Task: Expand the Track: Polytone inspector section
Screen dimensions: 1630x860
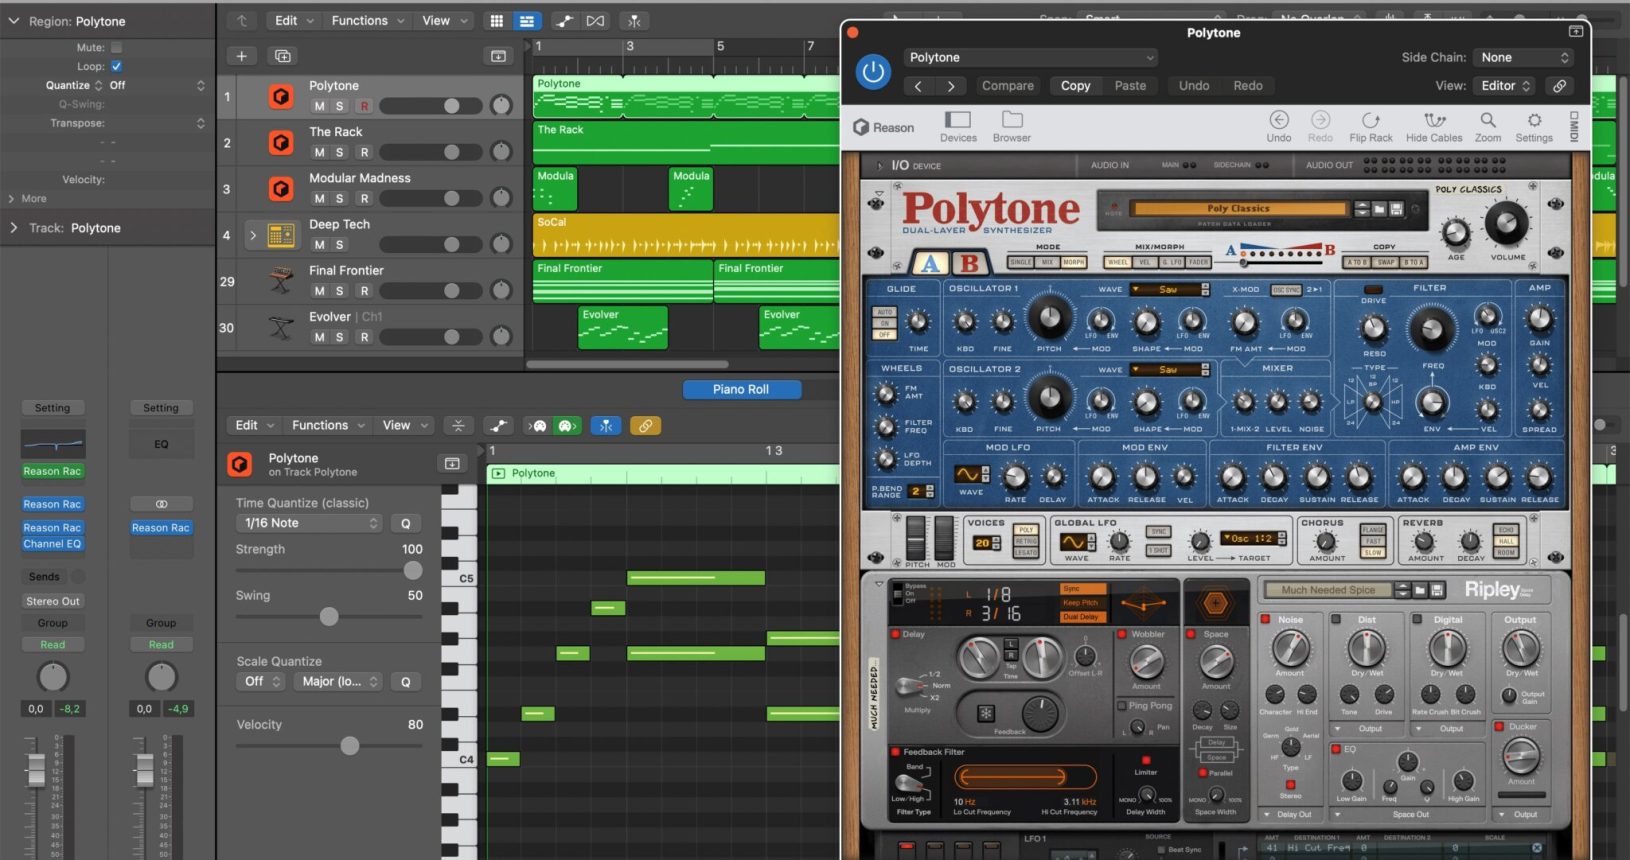Action: pyautogui.click(x=13, y=228)
